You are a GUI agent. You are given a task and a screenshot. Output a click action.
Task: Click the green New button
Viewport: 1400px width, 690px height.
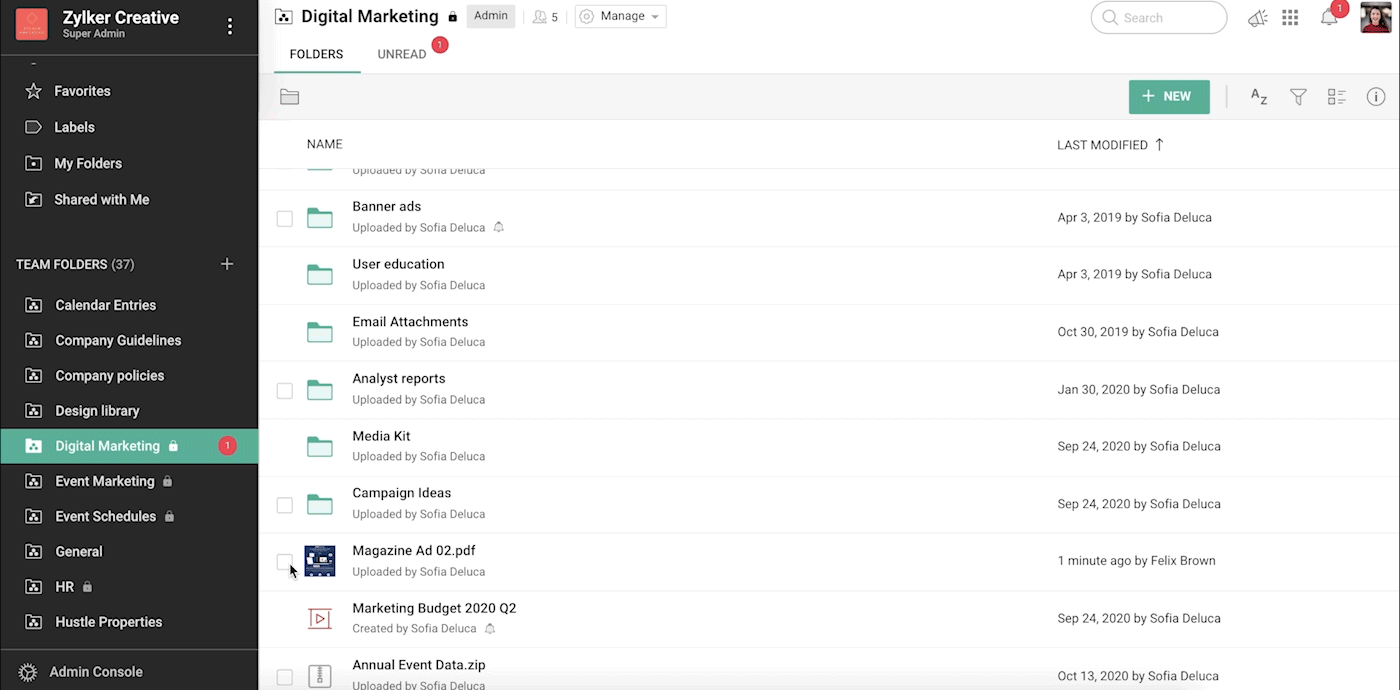click(x=1168, y=97)
